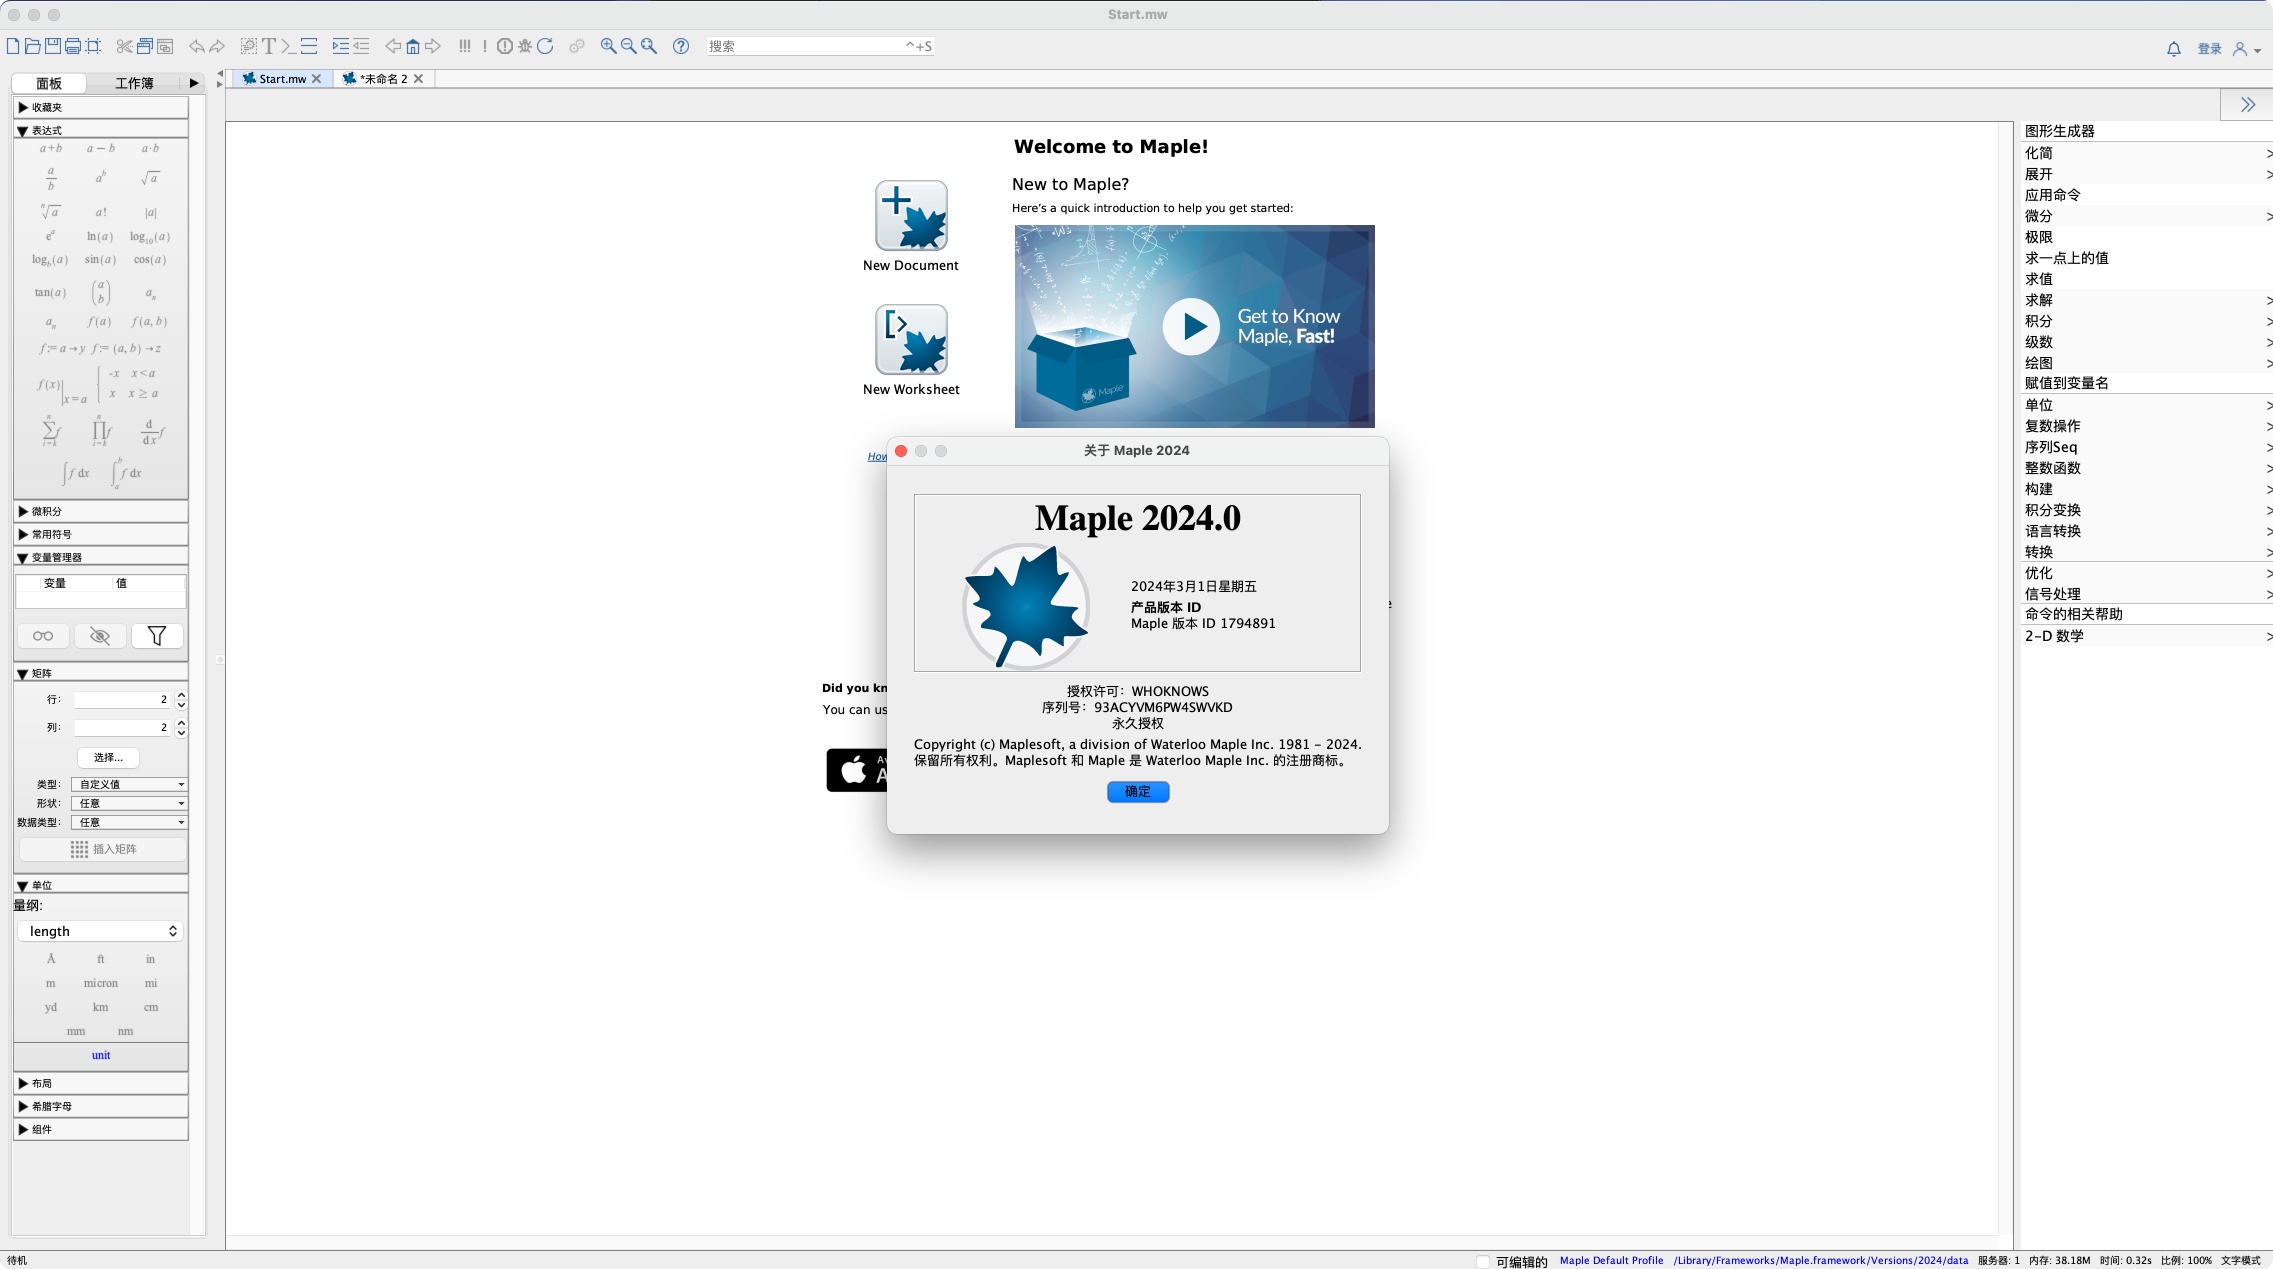This screenshot has width=2273, height=1269.
Task: Click the 选择... button in matrix palette
Action: (x=108, y=758)
